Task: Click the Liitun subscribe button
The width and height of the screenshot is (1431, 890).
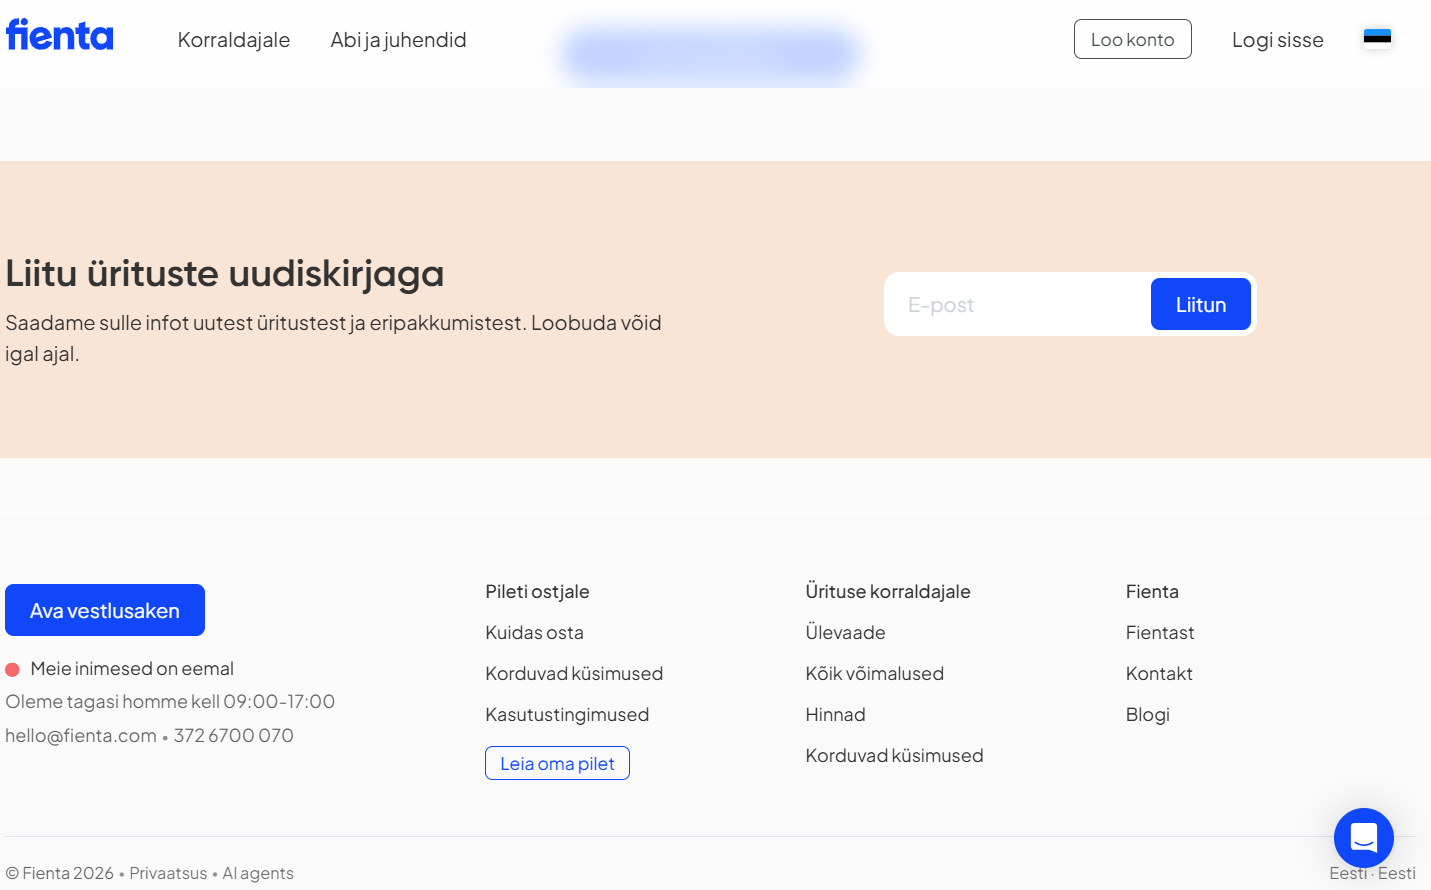Action: point(1201,304)
